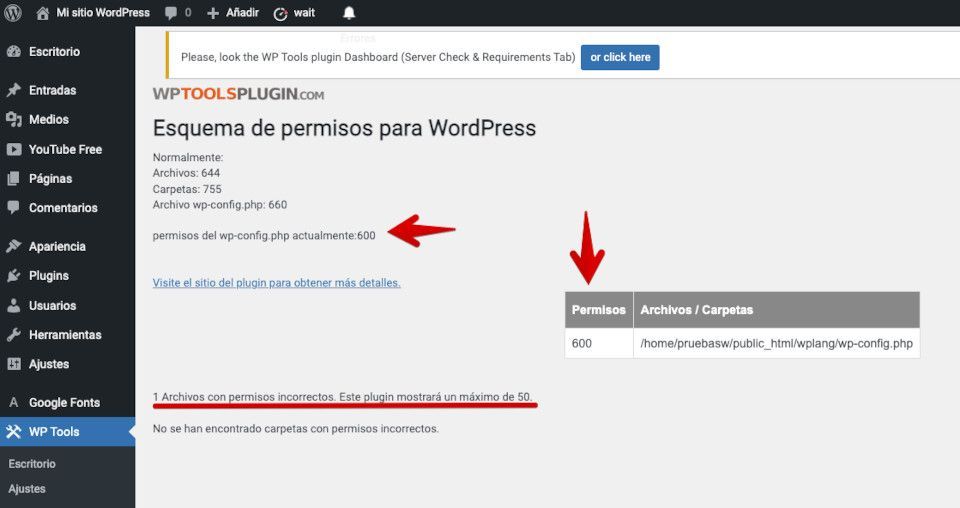Open the Herramientas menu
Screen dimensions: 960x508
[x=65, y=335]
